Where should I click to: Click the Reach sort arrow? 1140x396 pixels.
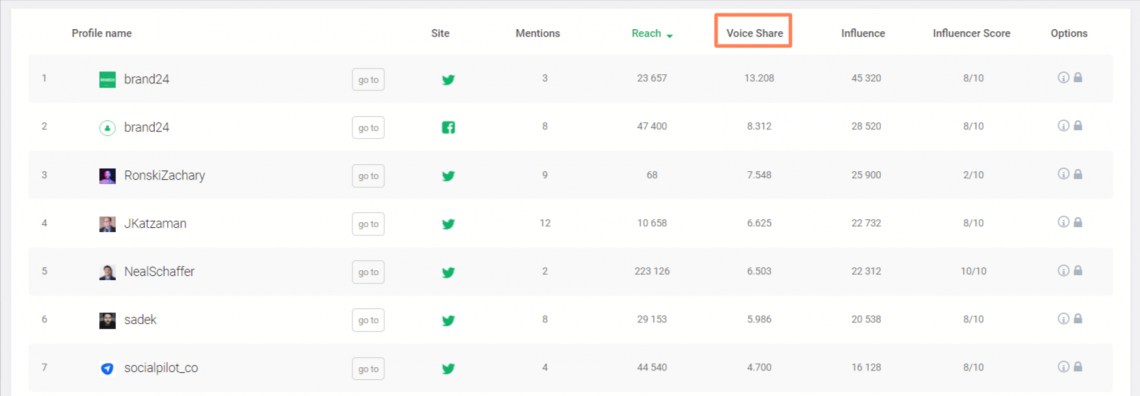pos(669,36)
